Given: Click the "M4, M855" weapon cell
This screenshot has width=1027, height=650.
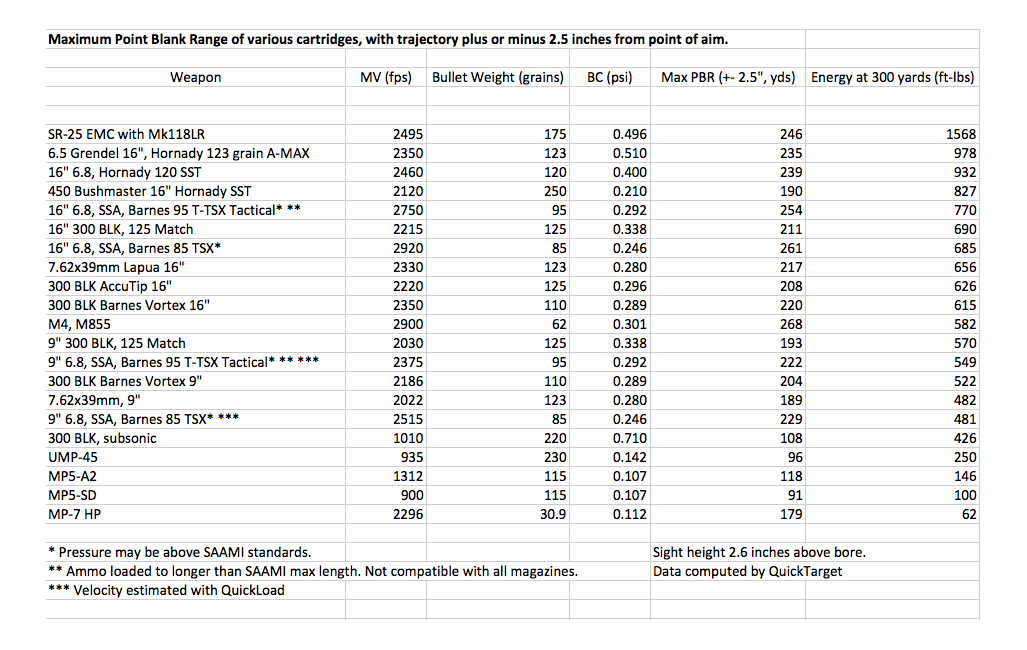Looking at the screenshot, I should point(80,324).
